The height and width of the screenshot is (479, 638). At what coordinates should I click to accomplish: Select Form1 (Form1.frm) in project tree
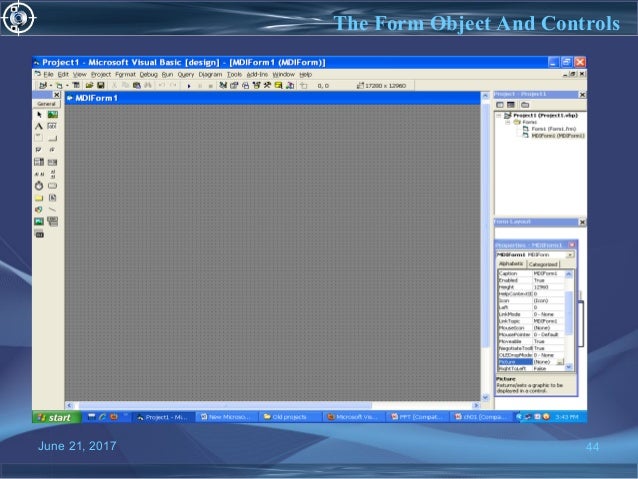click(x=553, y=129)
